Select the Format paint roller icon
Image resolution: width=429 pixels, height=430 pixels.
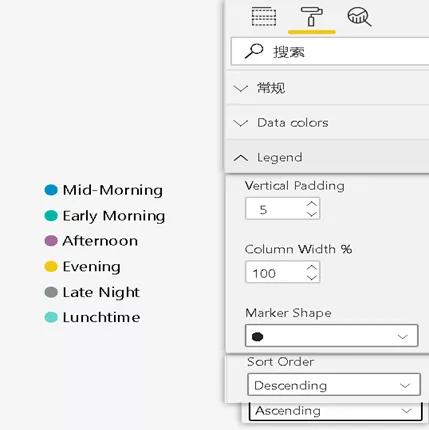(311, 17)
